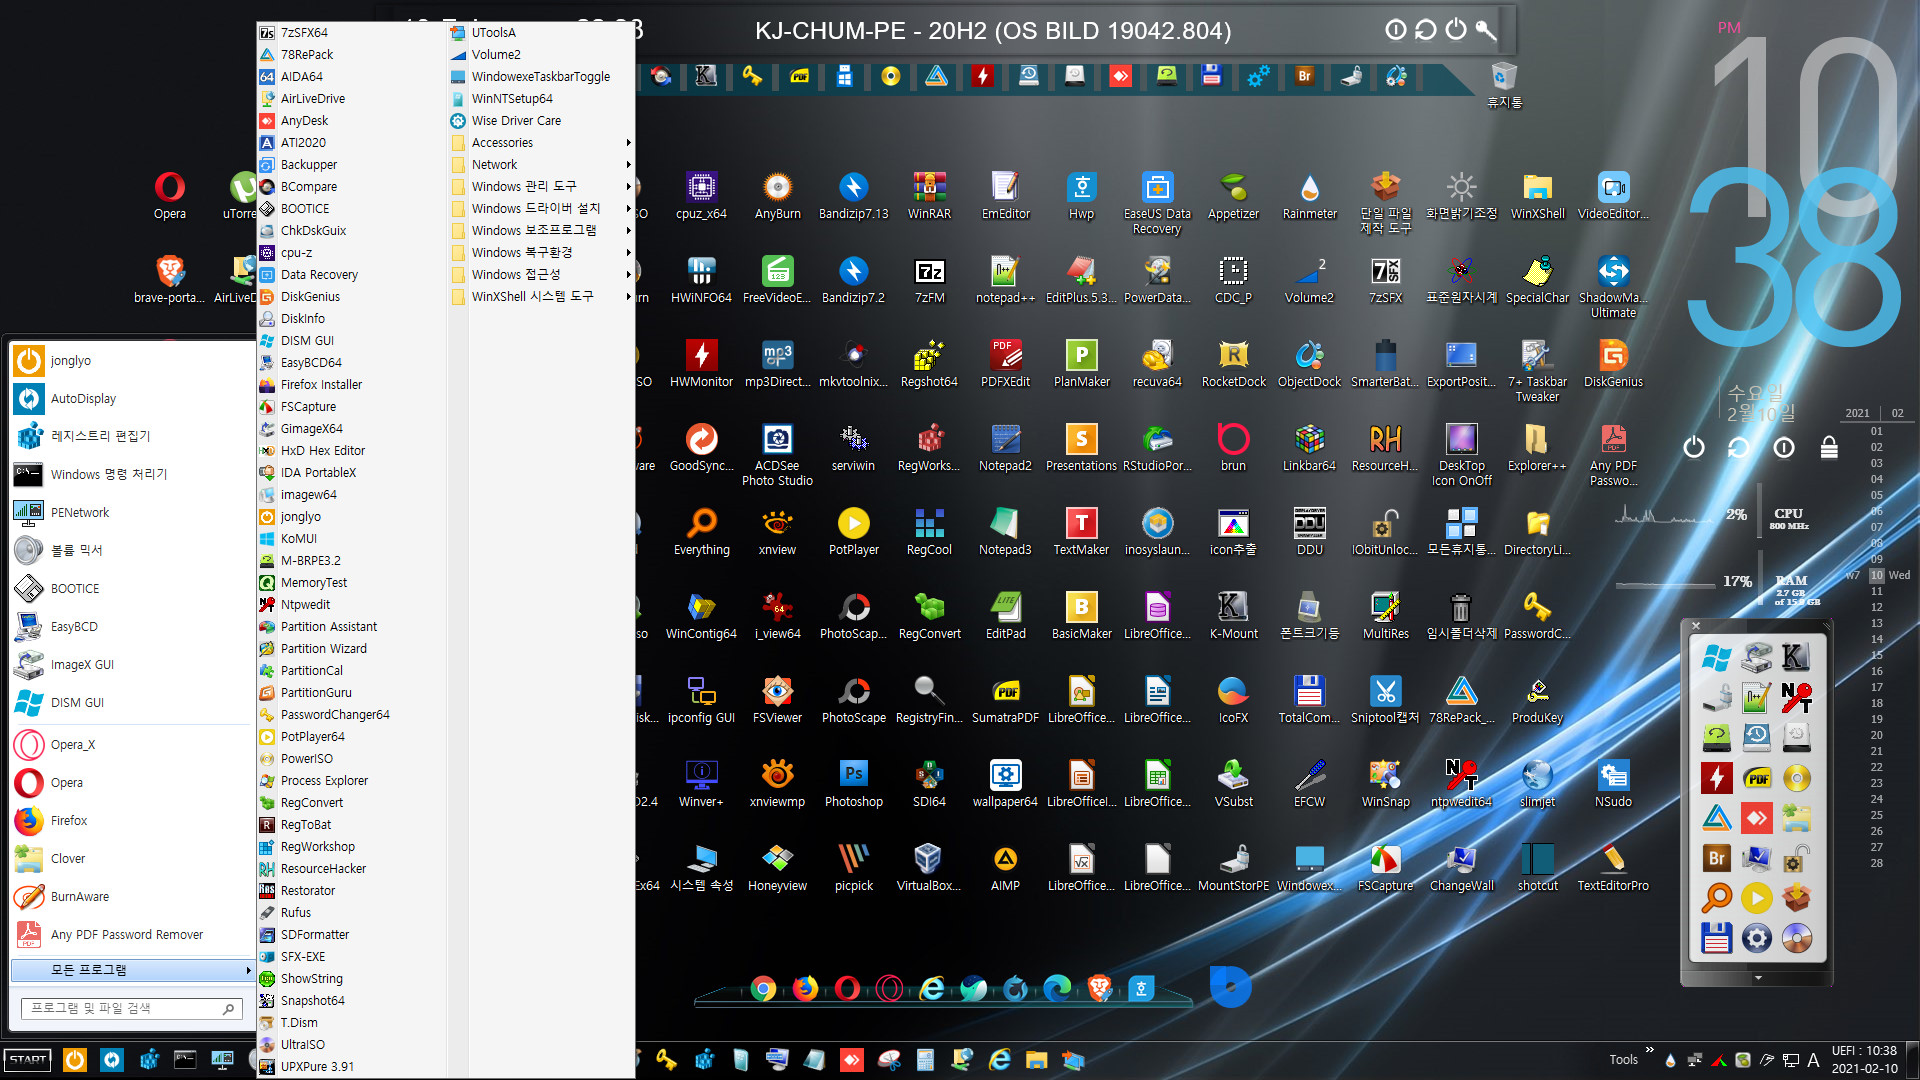Launch the EmEditor desktop icon

(1005, 195)
